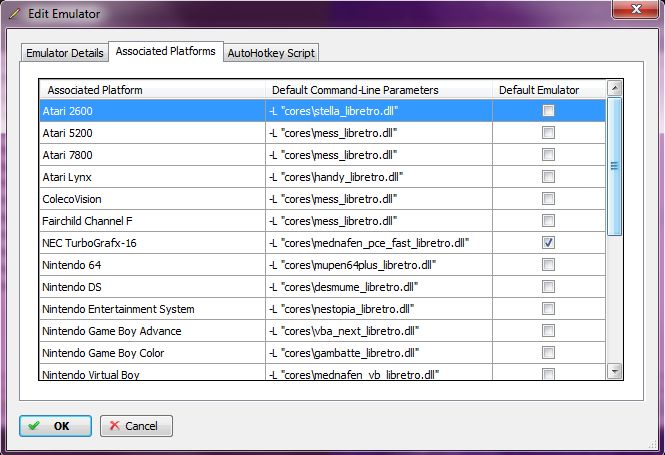Open the AutoHotkey Script tab

[271, 53]
